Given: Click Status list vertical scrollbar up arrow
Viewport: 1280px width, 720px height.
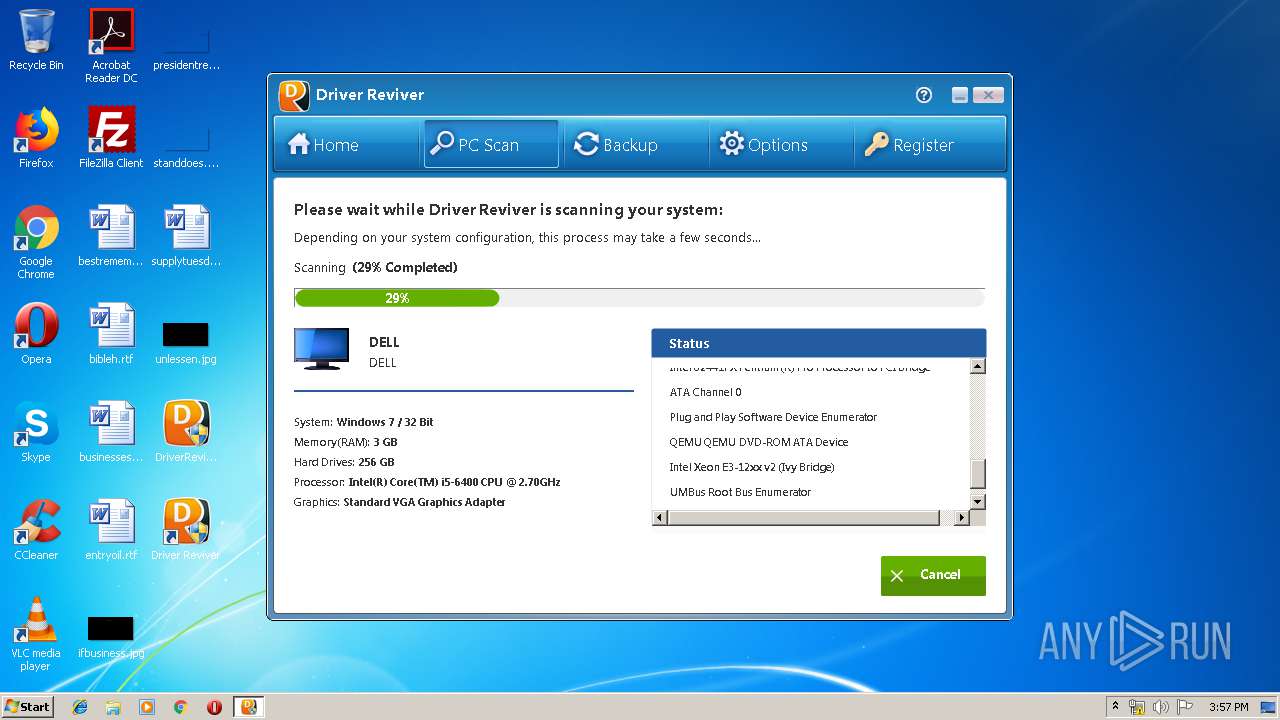Looking at the screenshot, I should pyautogui.click(x=978, y=366).
